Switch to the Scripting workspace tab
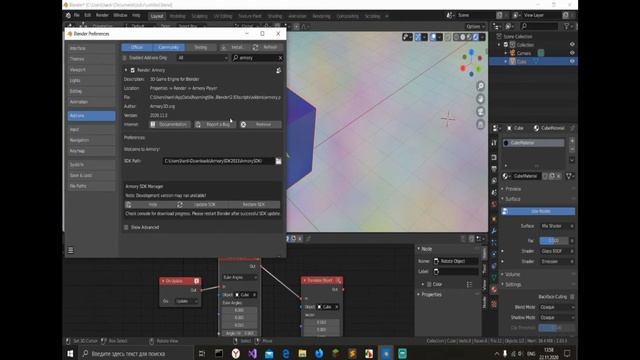 point(372,16)
